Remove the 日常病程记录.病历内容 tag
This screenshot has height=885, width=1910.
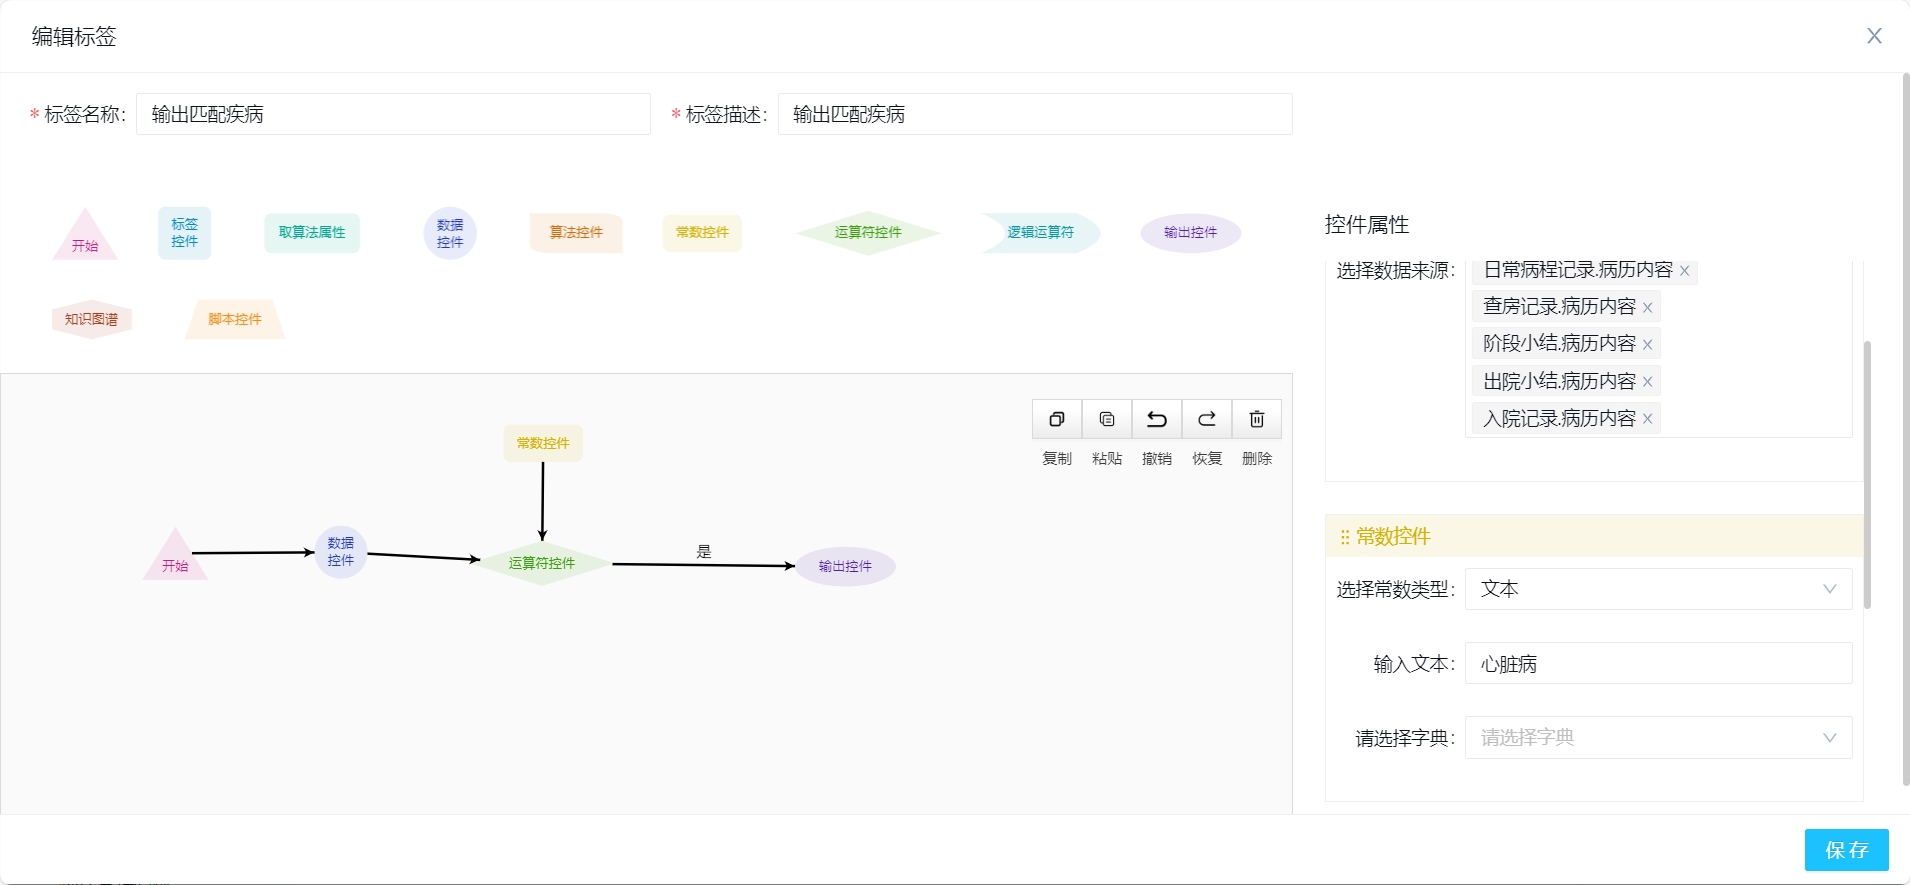(x=1685, y=271)
